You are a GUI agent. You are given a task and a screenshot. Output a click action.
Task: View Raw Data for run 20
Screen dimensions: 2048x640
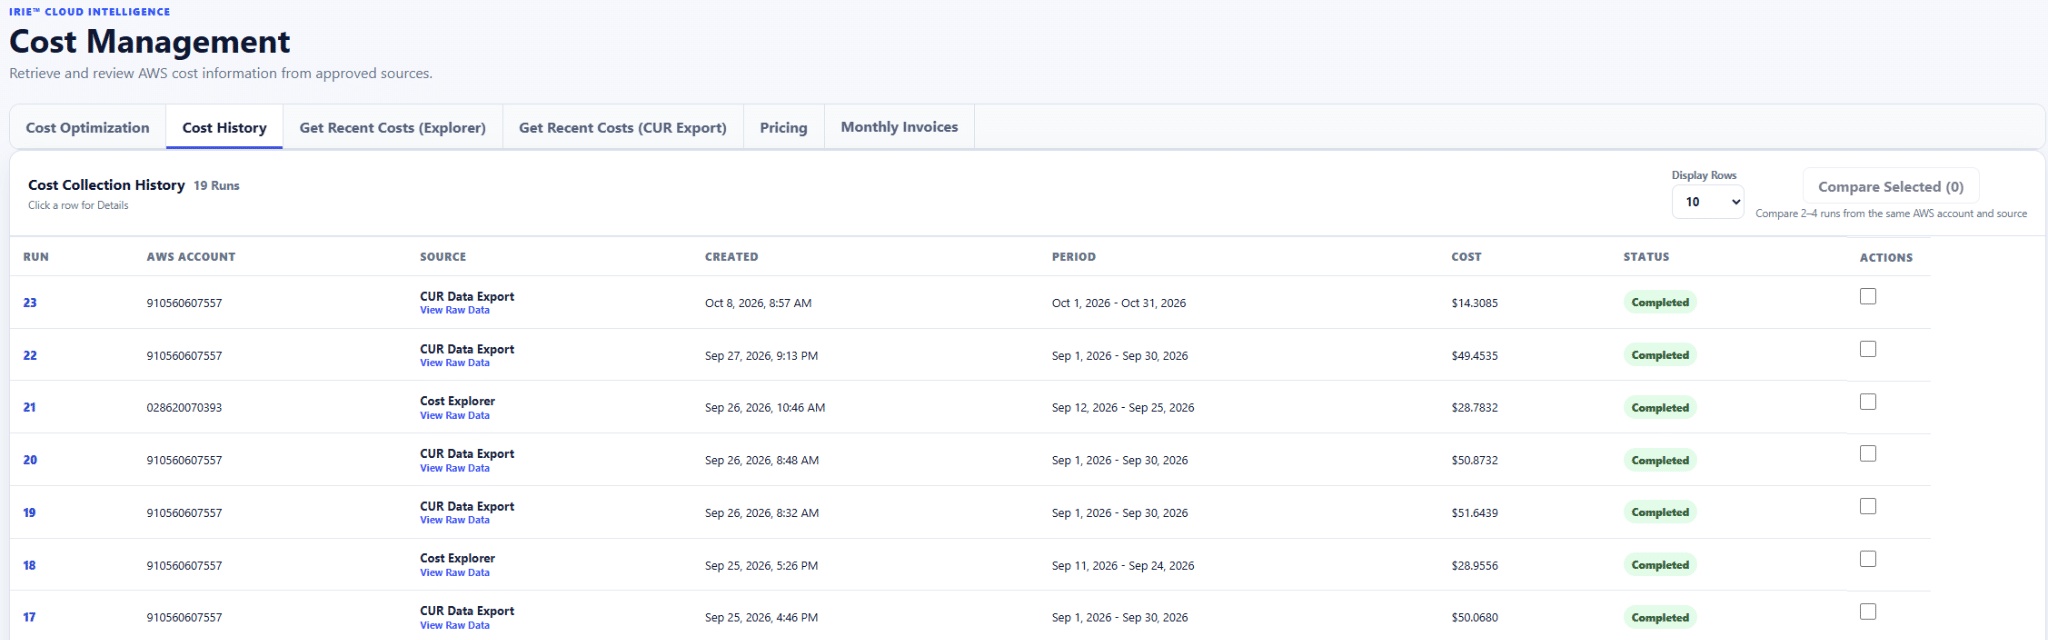[x=455, y=468]
